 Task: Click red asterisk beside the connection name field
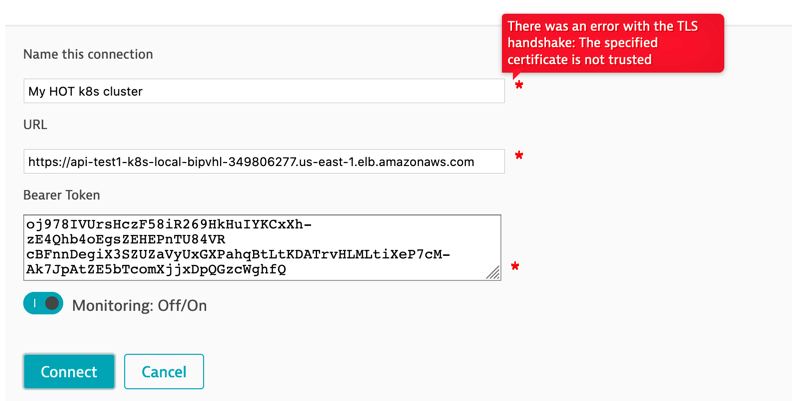[519, 86]
